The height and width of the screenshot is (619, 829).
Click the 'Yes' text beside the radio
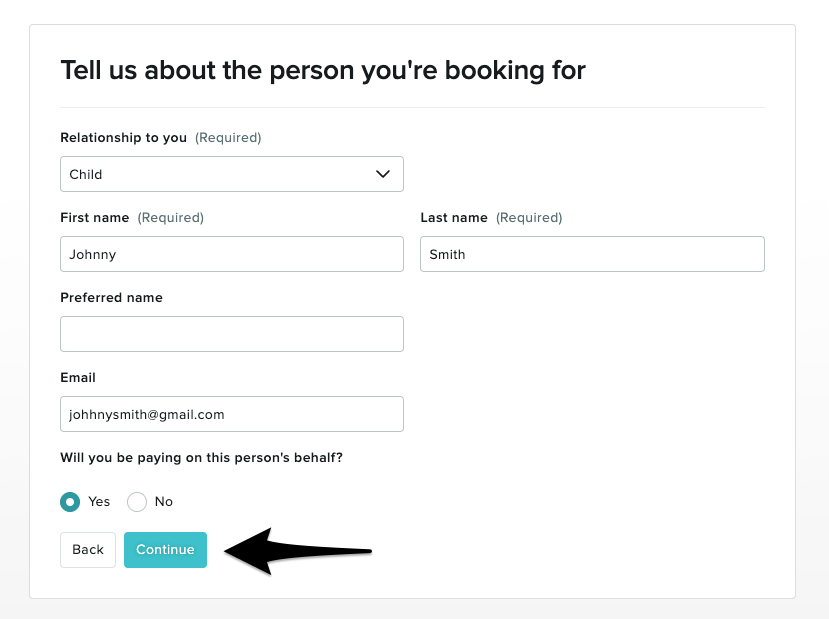[99, 502]
